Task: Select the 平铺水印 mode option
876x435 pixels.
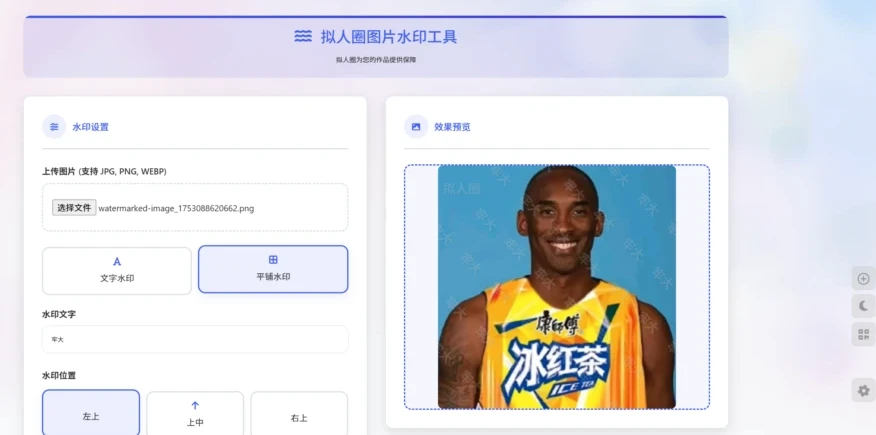Action: click(x=273, y=269)
